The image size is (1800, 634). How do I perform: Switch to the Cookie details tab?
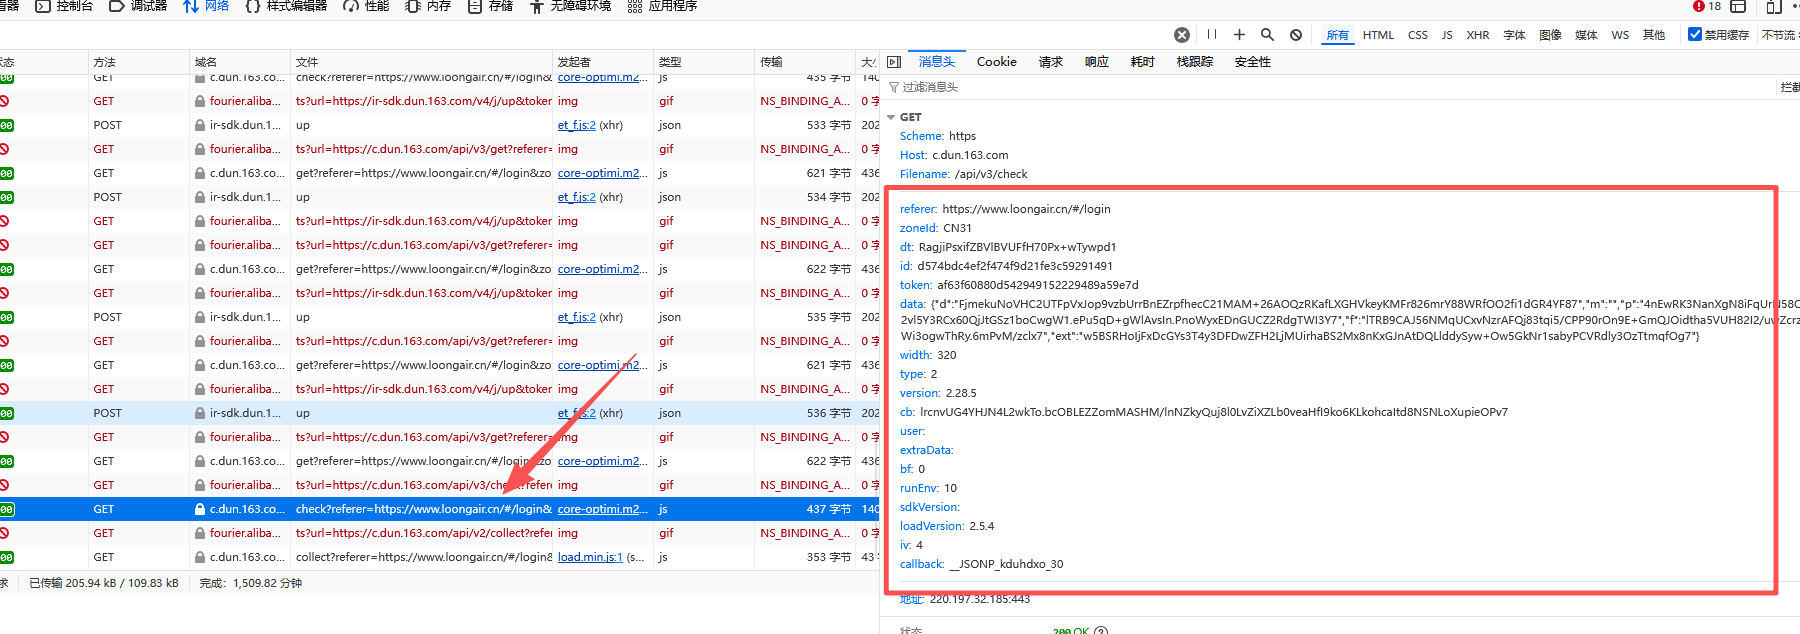[x=997, y=62]
